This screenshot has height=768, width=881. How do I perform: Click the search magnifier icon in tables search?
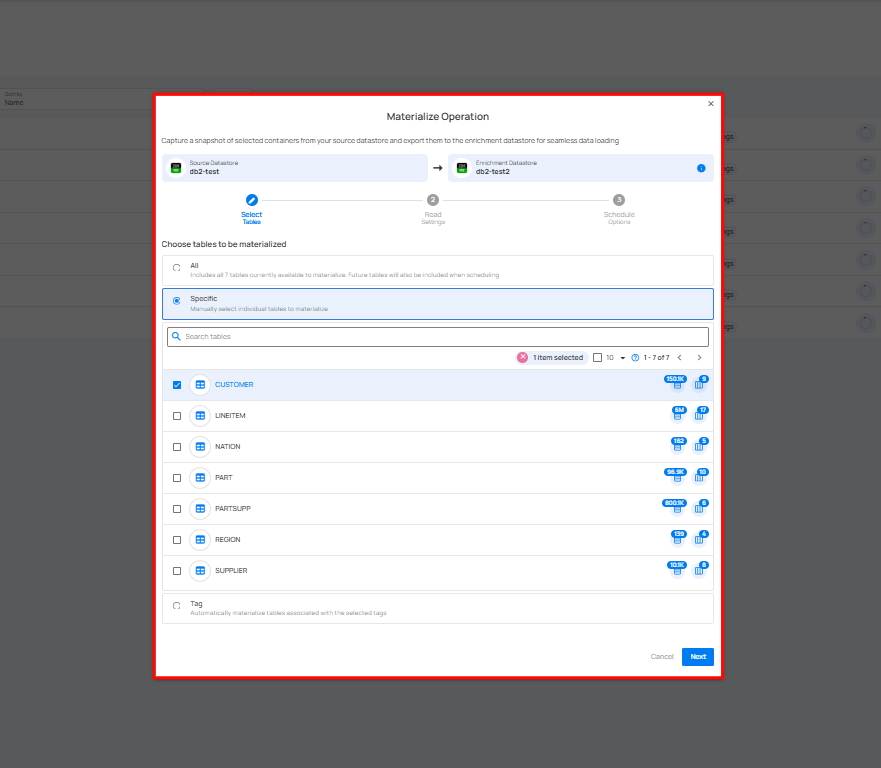click(x=177, y=336)
